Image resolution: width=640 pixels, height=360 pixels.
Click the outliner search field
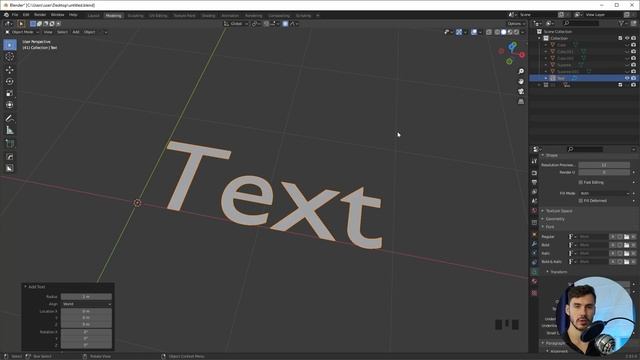pyautogui.click(x=581, y=24)
